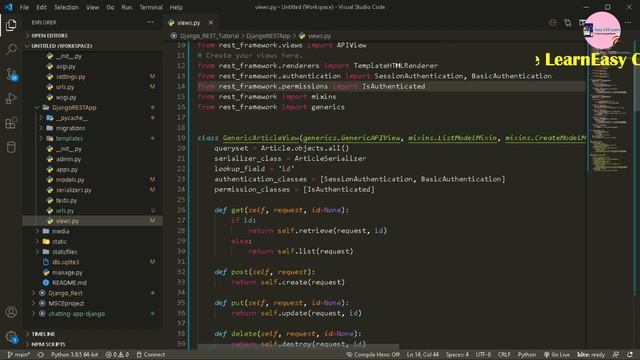The width and height of the screenshot is (640, 360).
Task: Click the Synchronize Changes icon in status bar
Action: (41, 355)
